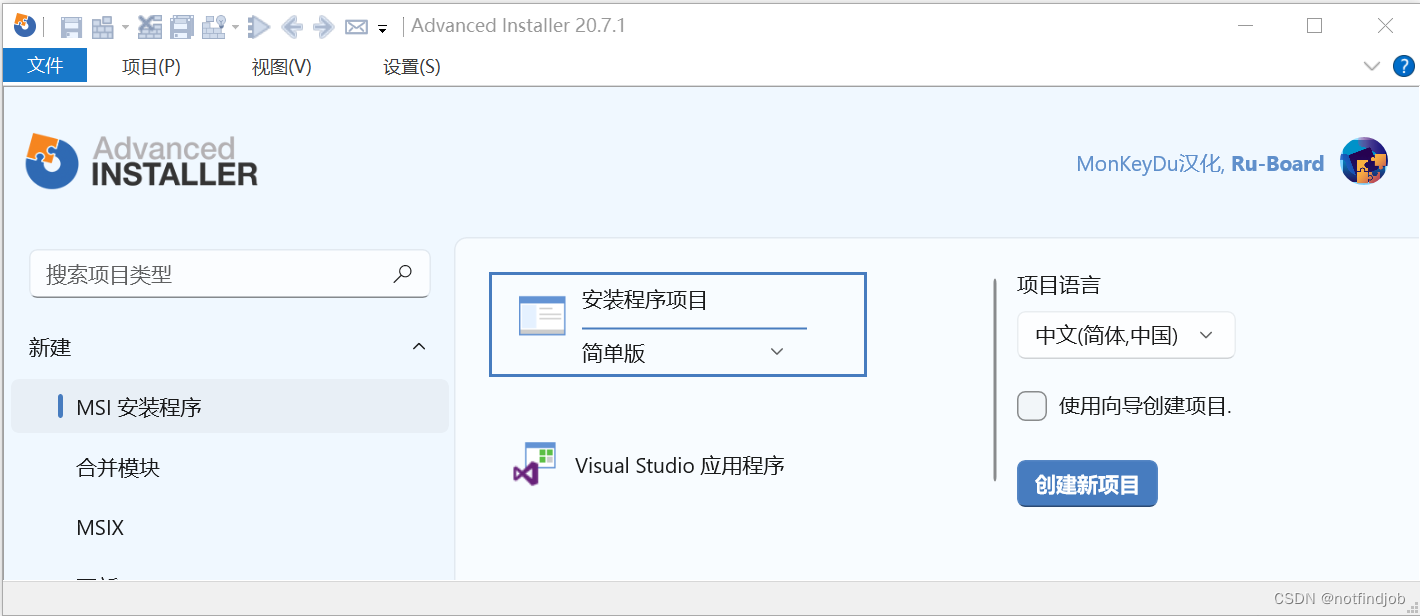Click the send Feedback envelope icon
Image resolution: width=1420 pixels, height=616 pixels.
[x=355, y=26]
